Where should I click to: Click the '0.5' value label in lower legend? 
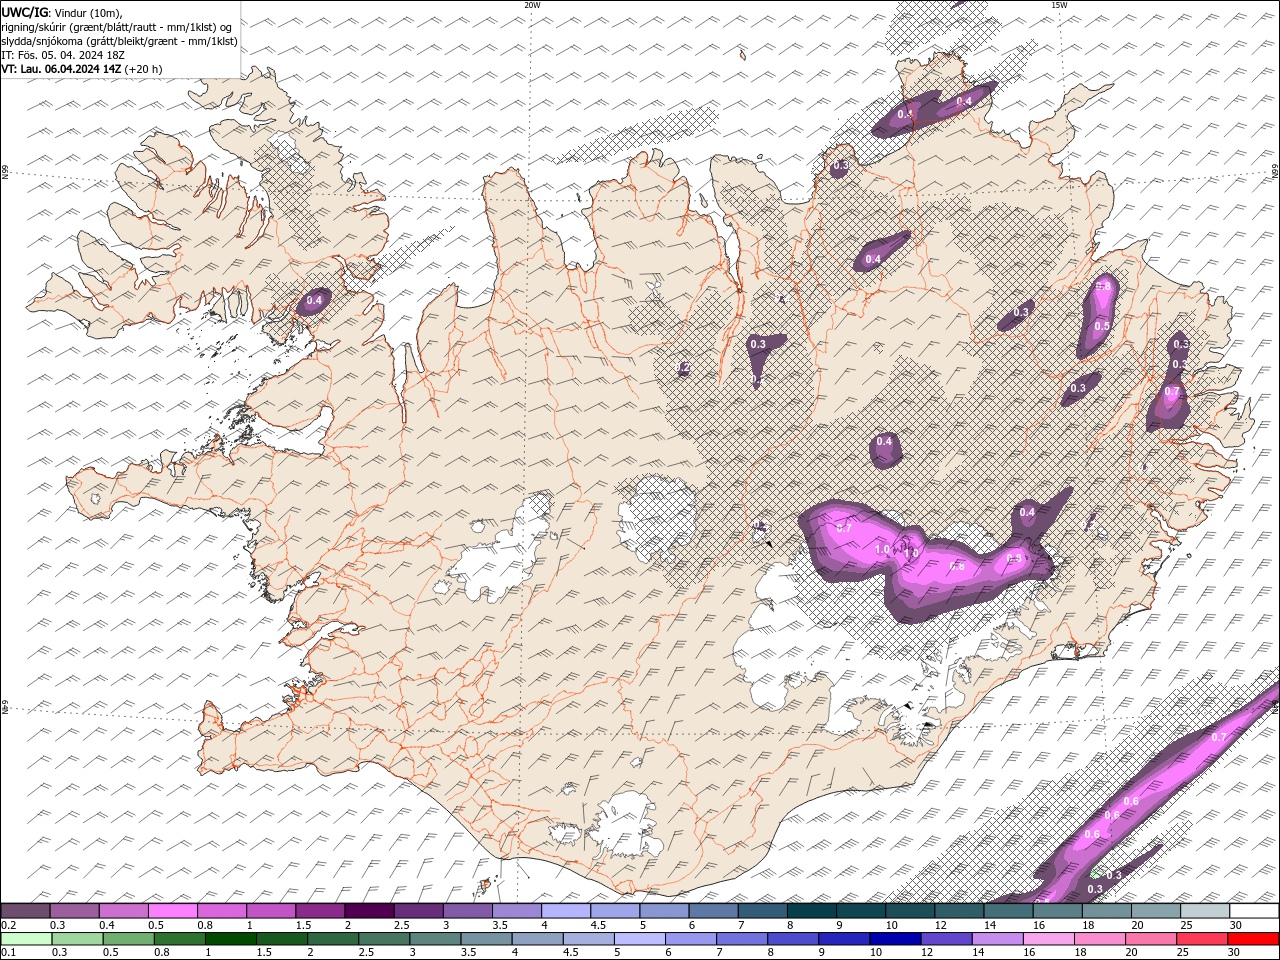111,953
